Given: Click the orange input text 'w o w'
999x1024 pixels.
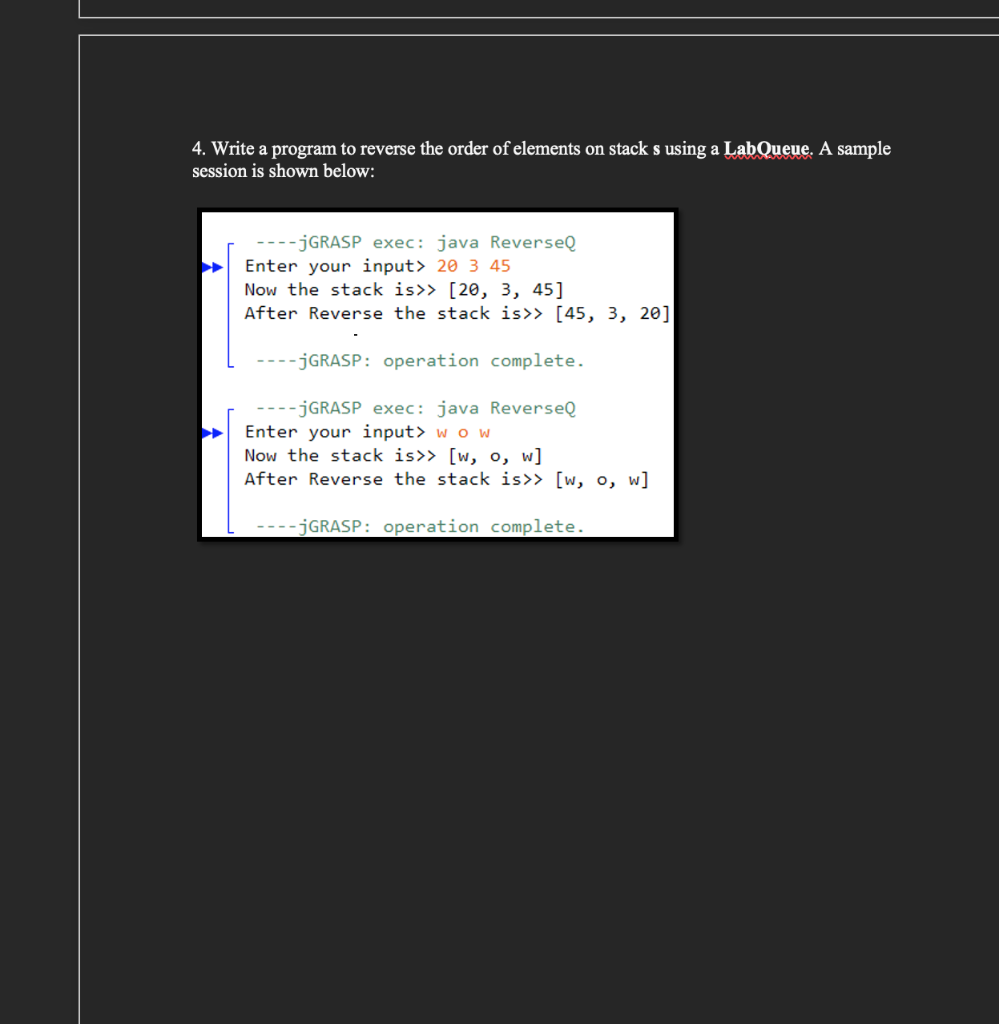Looking at the screenshot, I should 463,432.
